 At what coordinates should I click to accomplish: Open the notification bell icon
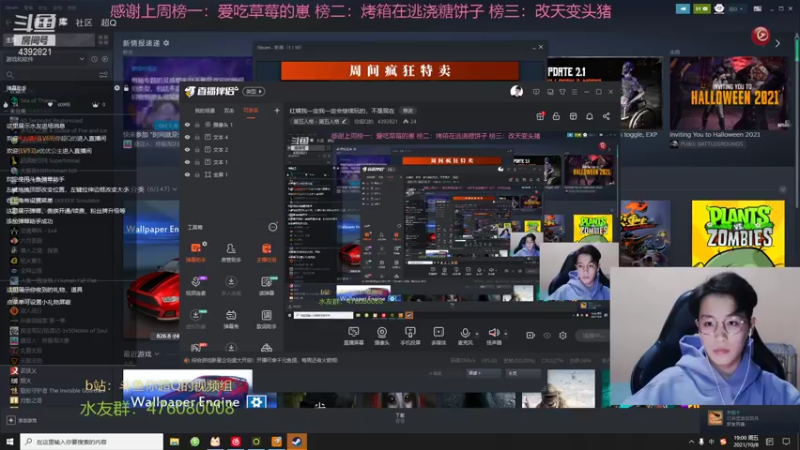pos(589,116)
